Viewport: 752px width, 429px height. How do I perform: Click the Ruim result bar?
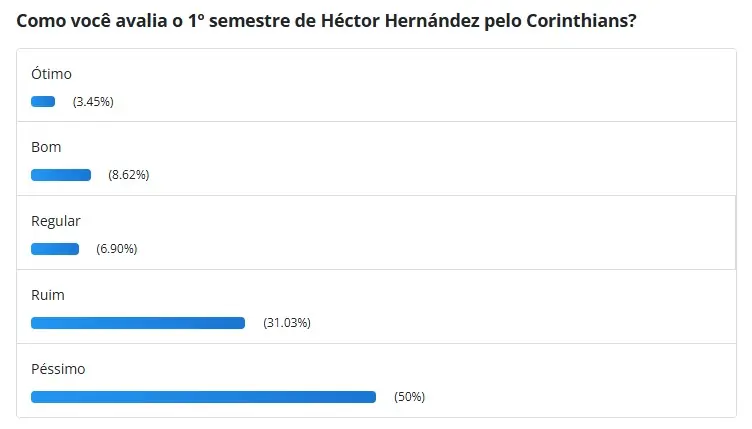pyautogui.click(x=138, y=323)
